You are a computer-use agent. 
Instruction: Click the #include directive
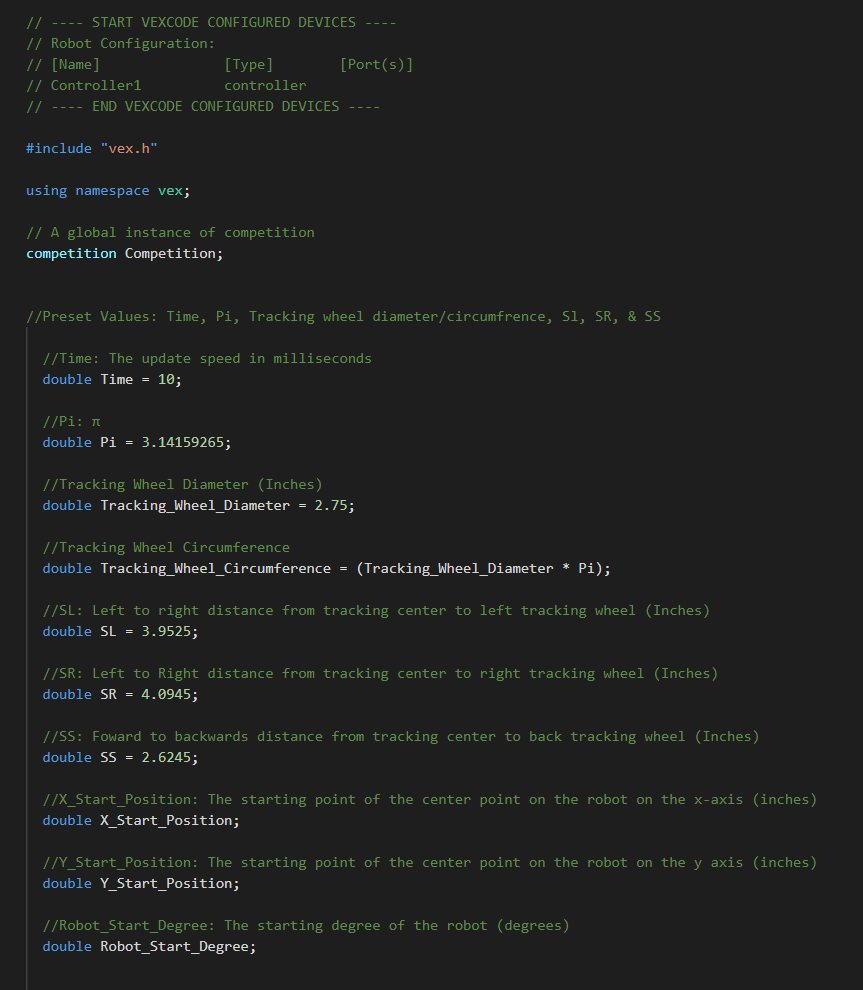click(x=59, y=148)
